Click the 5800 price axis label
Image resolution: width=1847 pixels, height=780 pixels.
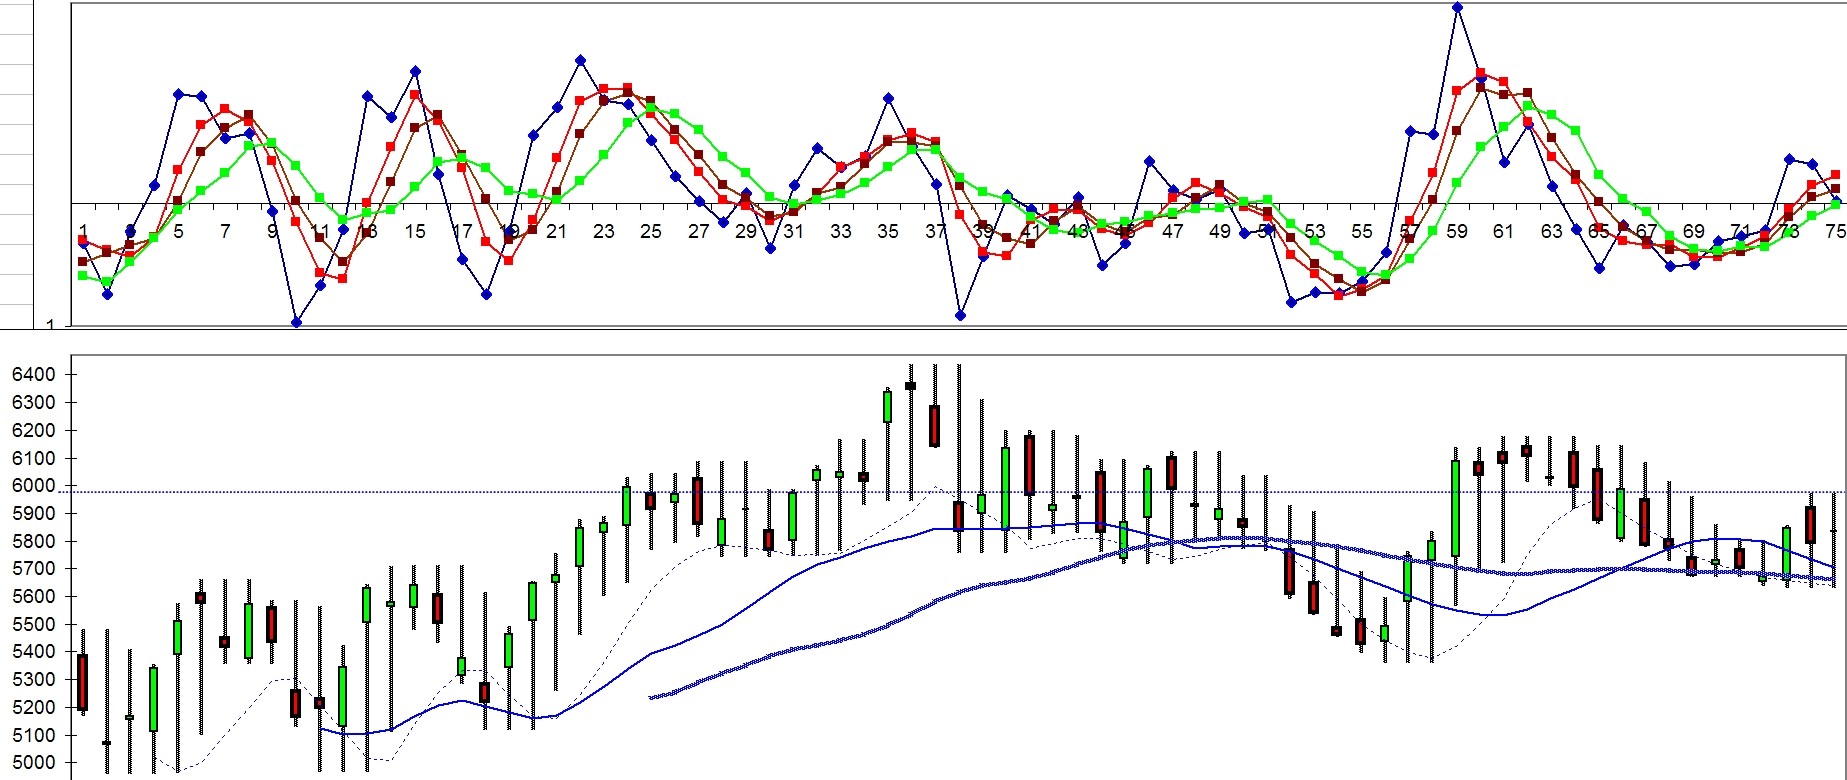pos(33,542)
